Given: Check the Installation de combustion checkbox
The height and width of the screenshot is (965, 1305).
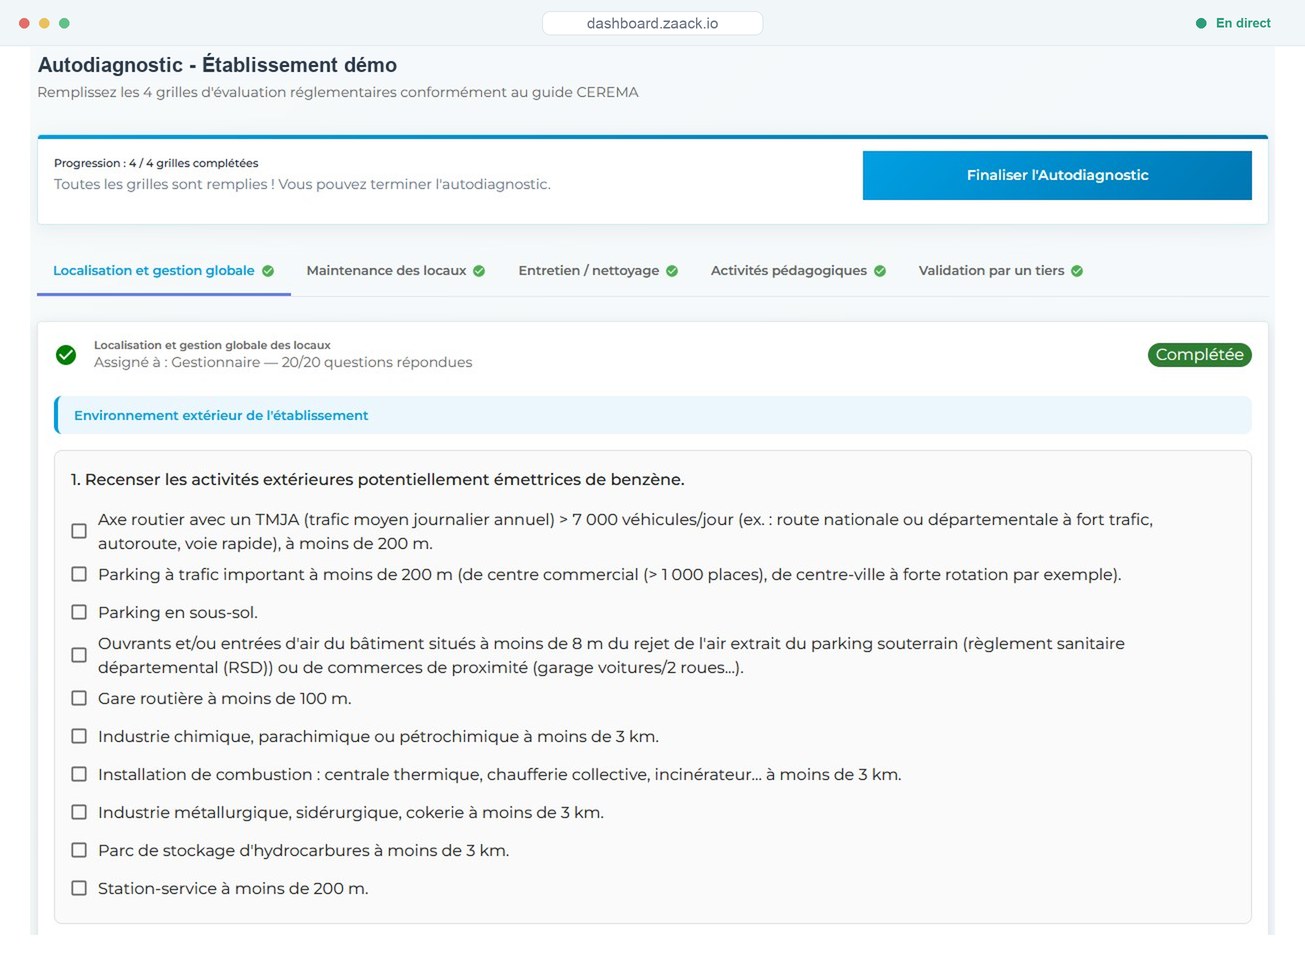Looking at the screenshot, I should tap(79, 774).
